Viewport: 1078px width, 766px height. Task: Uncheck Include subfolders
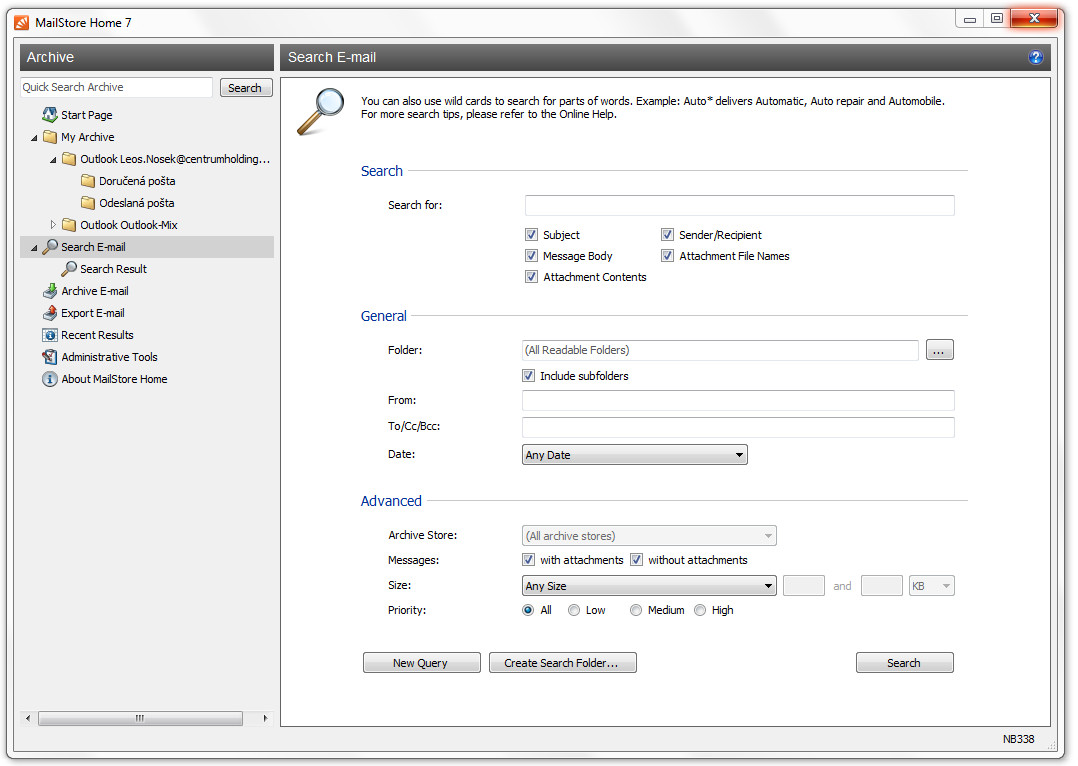(x=528, y=375)
